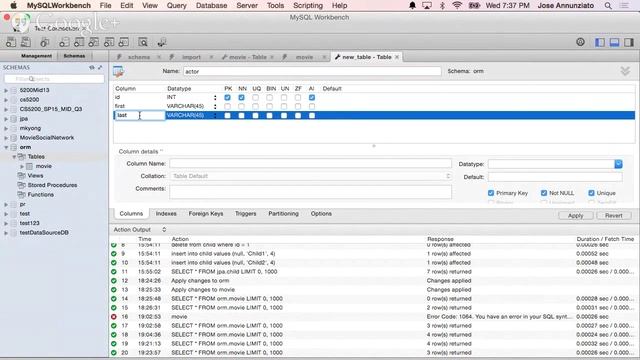The image size is (640, 360).
Task: Select the Stored Procedures tree item
Action: pyautogui.click(x=52, y=185)
